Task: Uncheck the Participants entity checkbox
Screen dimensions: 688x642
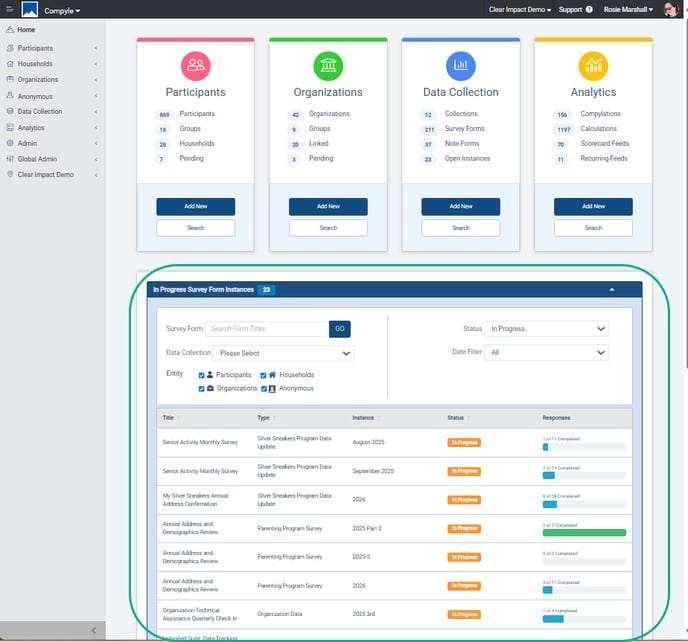Action: pos(202,375)
